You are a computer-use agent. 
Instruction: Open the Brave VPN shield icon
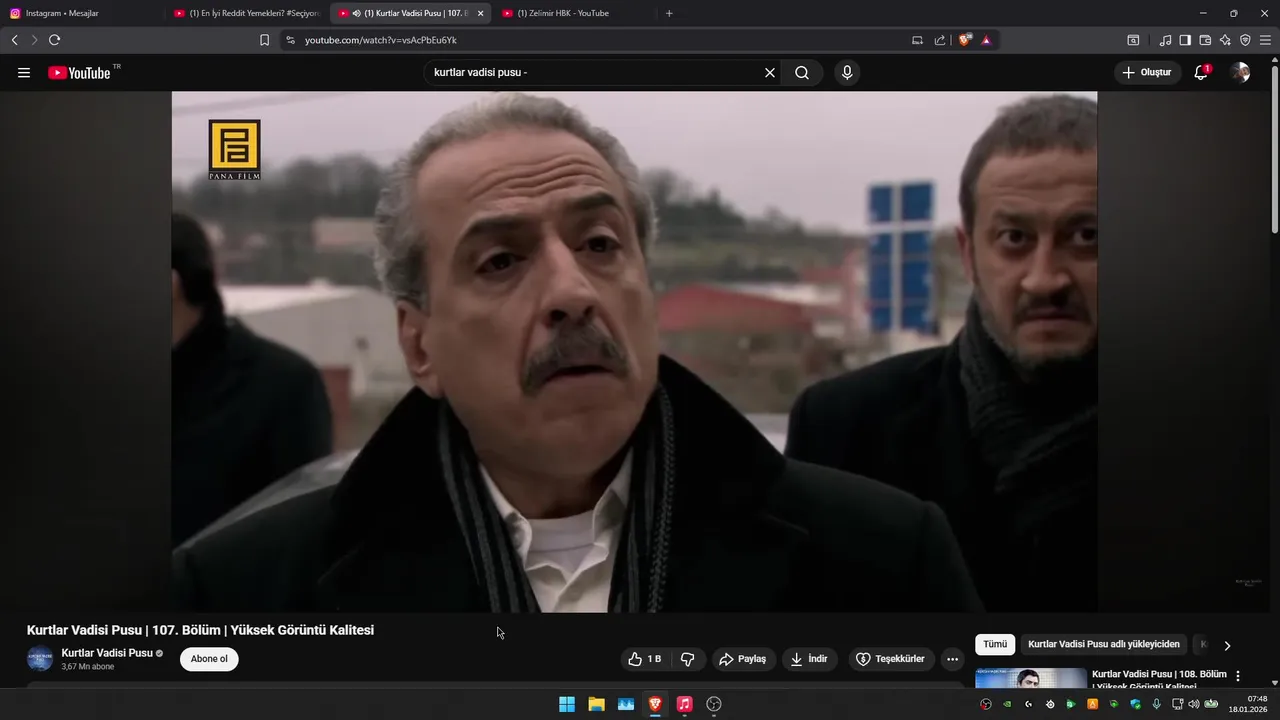[x=1245, y=40]
